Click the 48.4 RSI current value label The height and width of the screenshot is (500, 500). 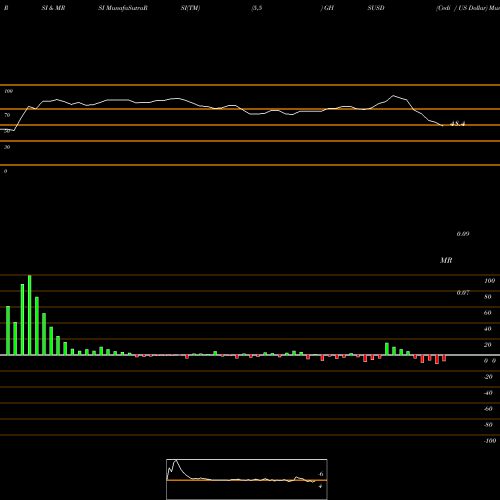tap(457, 124)
